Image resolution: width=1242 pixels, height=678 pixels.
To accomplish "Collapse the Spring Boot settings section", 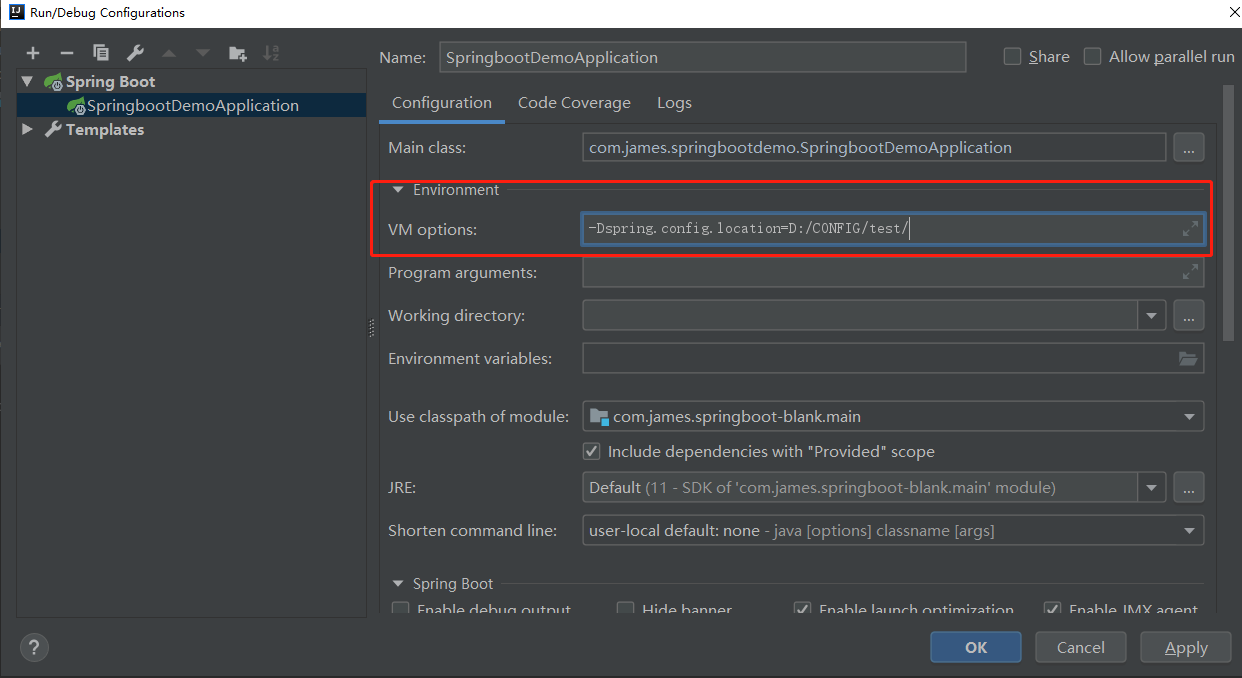I will pos(399,583).
